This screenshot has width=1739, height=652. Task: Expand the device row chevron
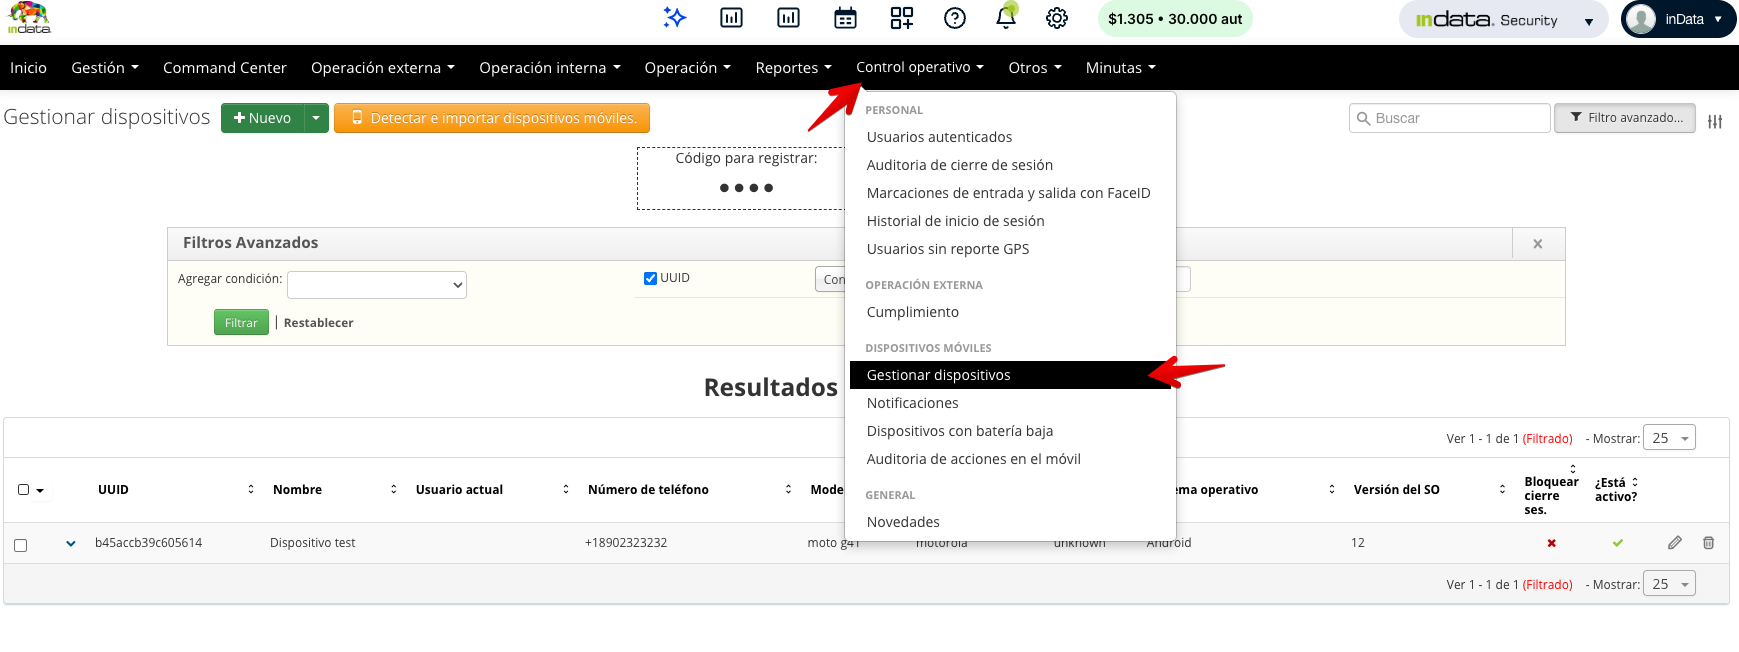pyautogui.click(x=71, y=544)
